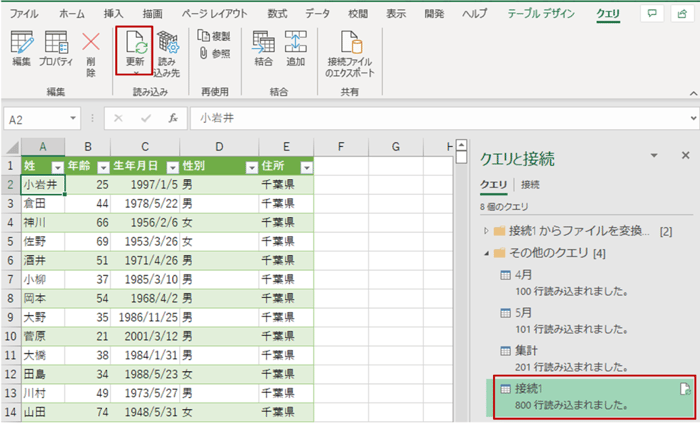
Task: Select the 接続1 query
Action: click(589, 397)
